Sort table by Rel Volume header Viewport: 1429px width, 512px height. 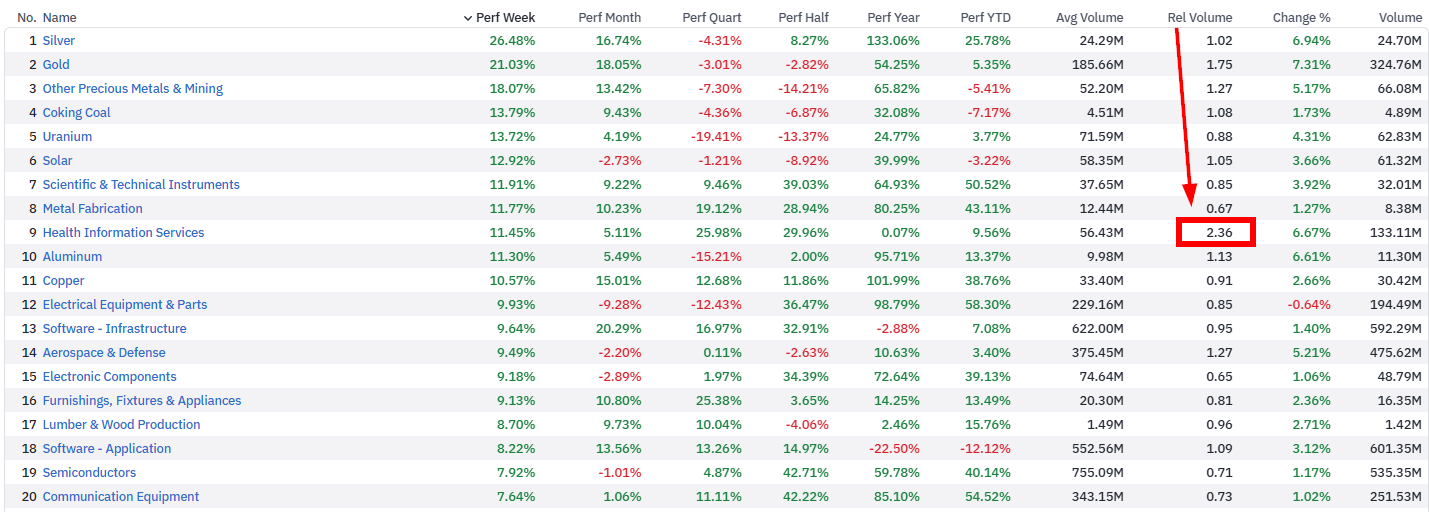tap(1200, 17)
